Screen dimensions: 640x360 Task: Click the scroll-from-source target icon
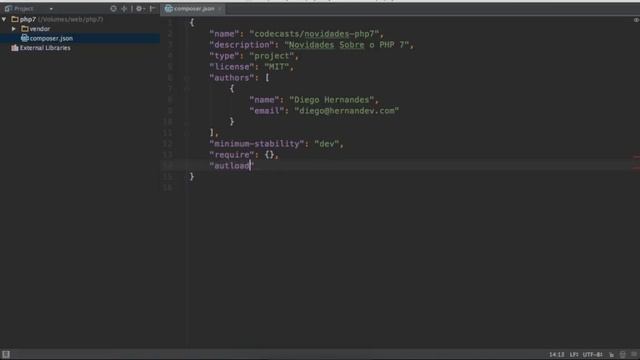pos(113,9)
